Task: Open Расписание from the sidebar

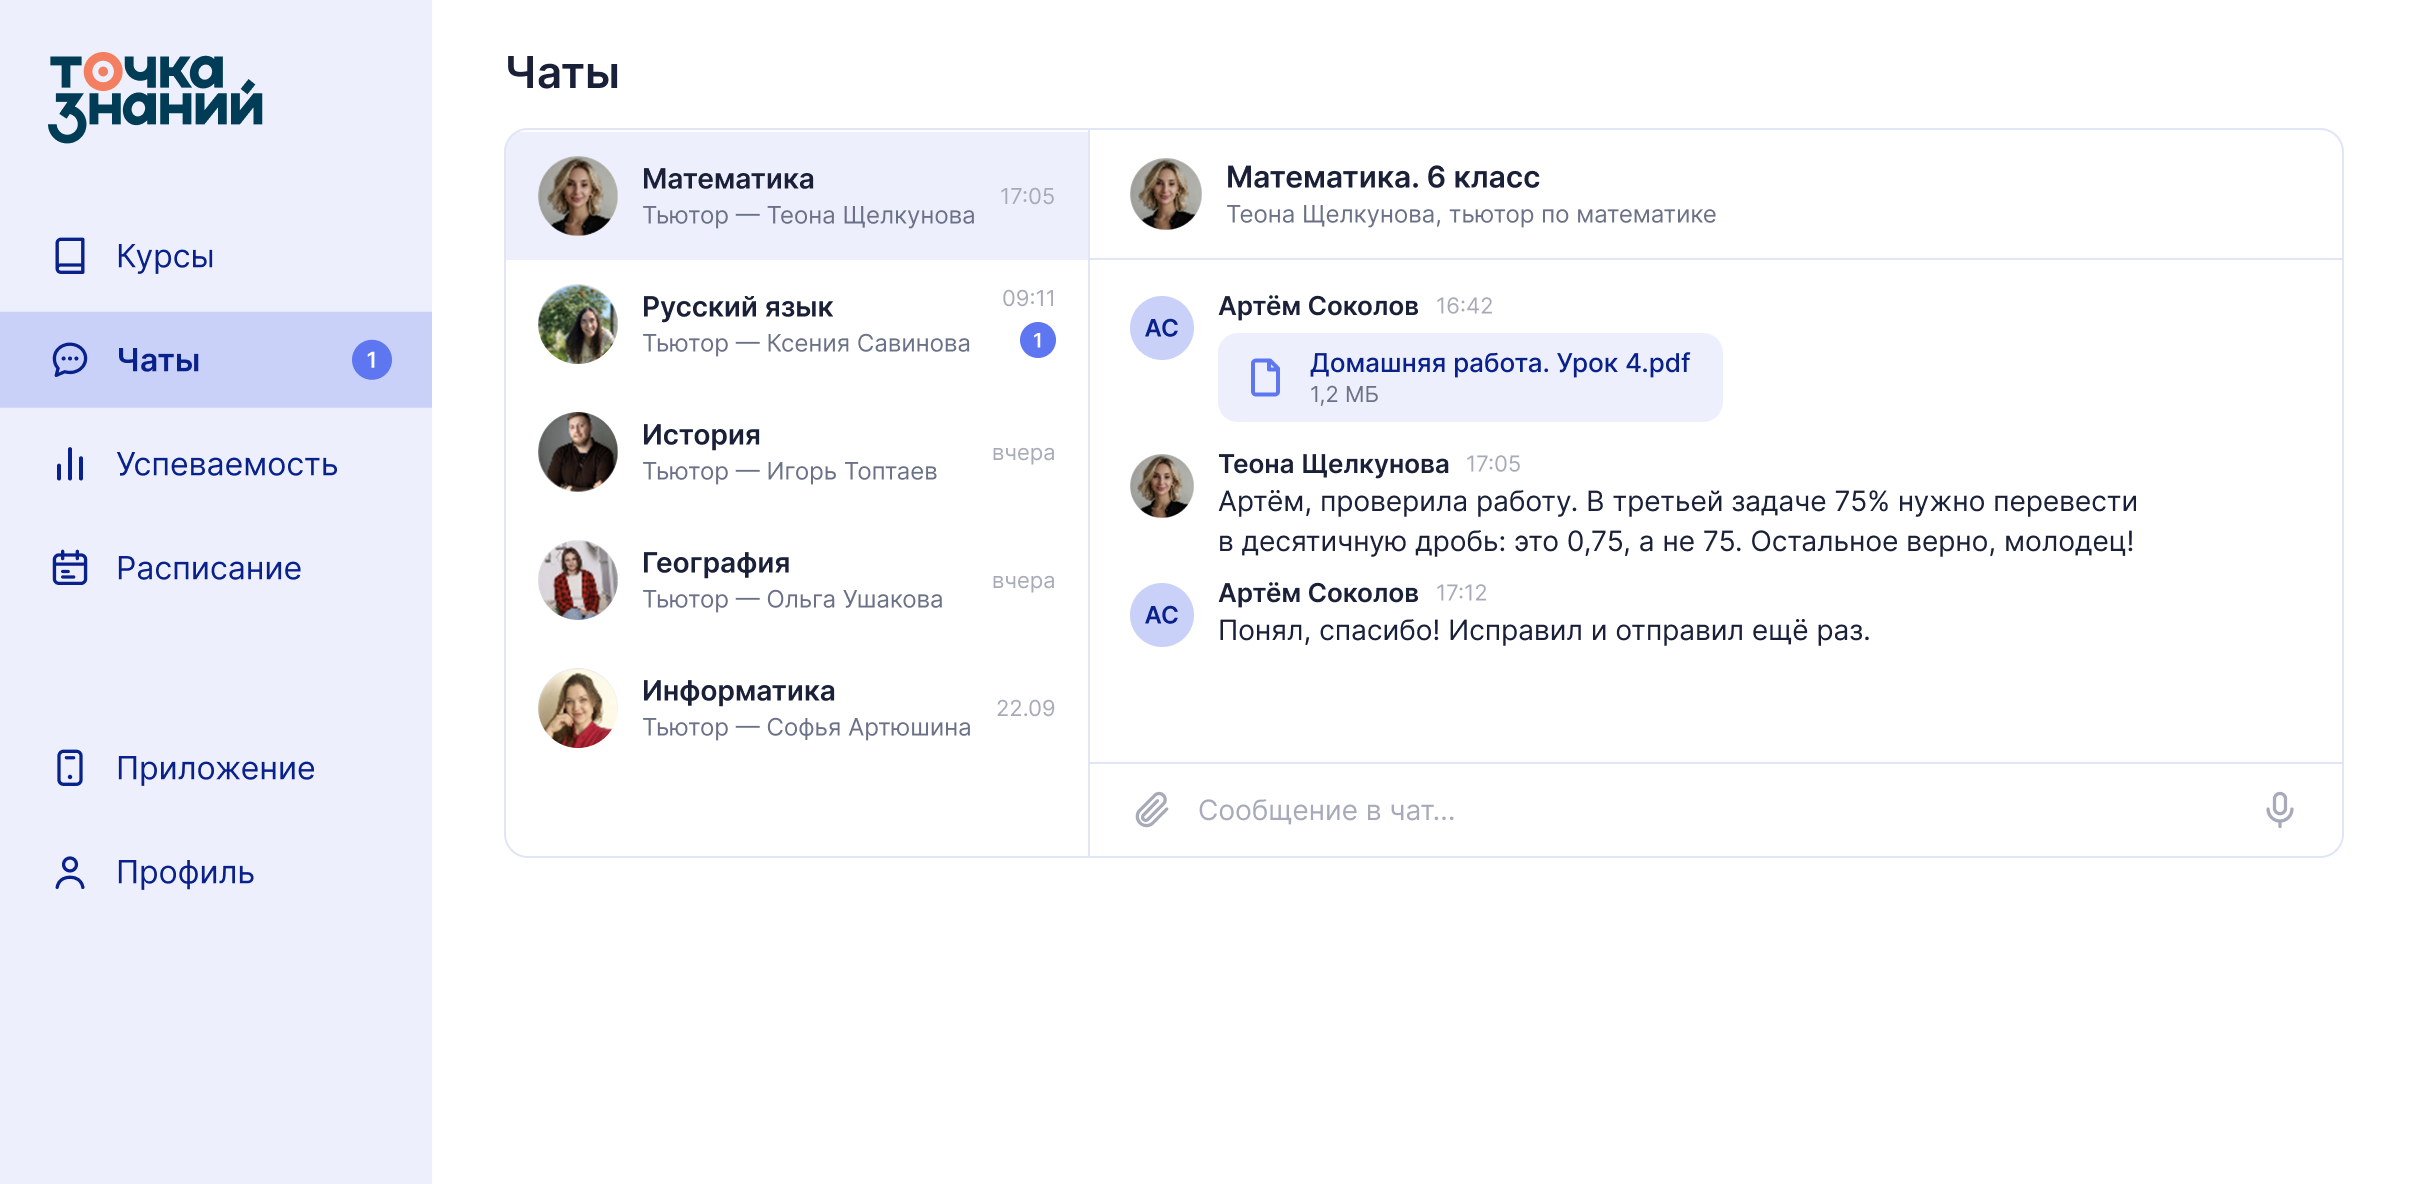Action: pyautogui.click(x=216, y=568)
